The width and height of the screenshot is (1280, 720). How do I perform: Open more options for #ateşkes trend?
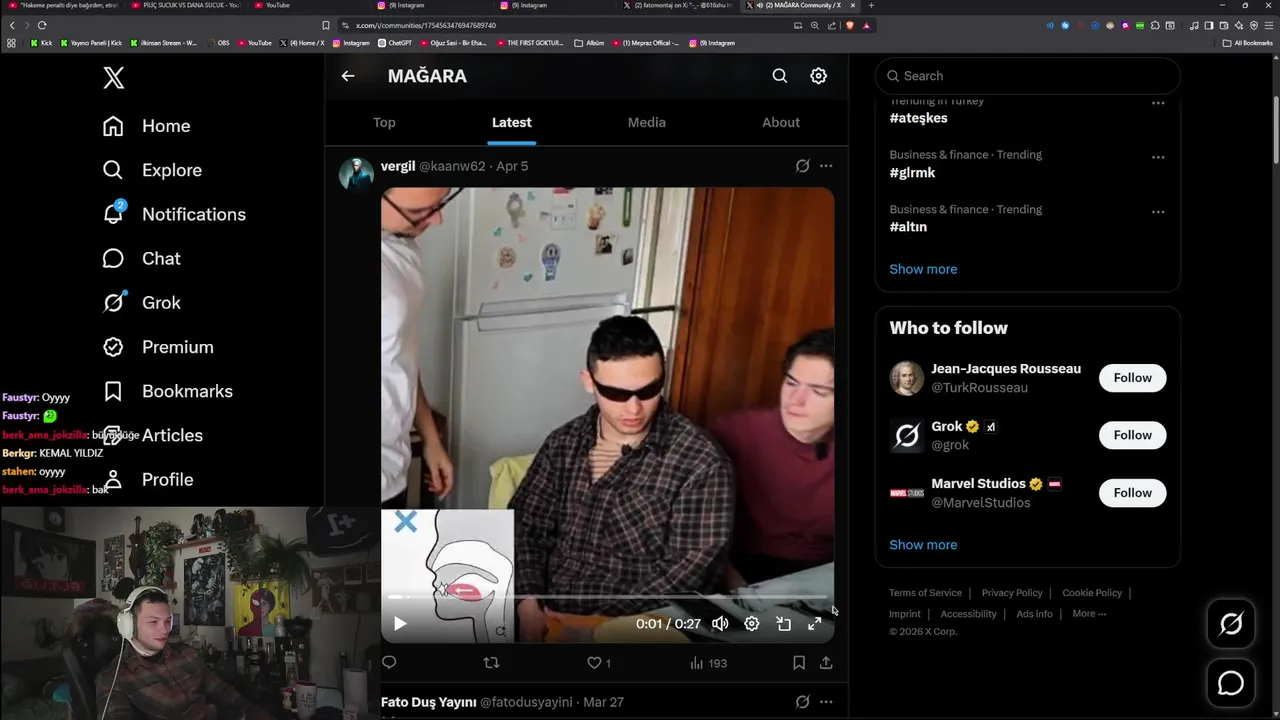click(1158, 103)
